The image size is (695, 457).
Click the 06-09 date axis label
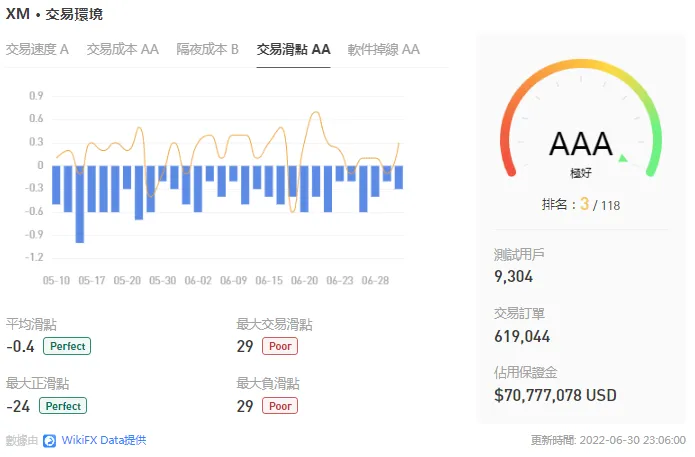pos(234,281)
